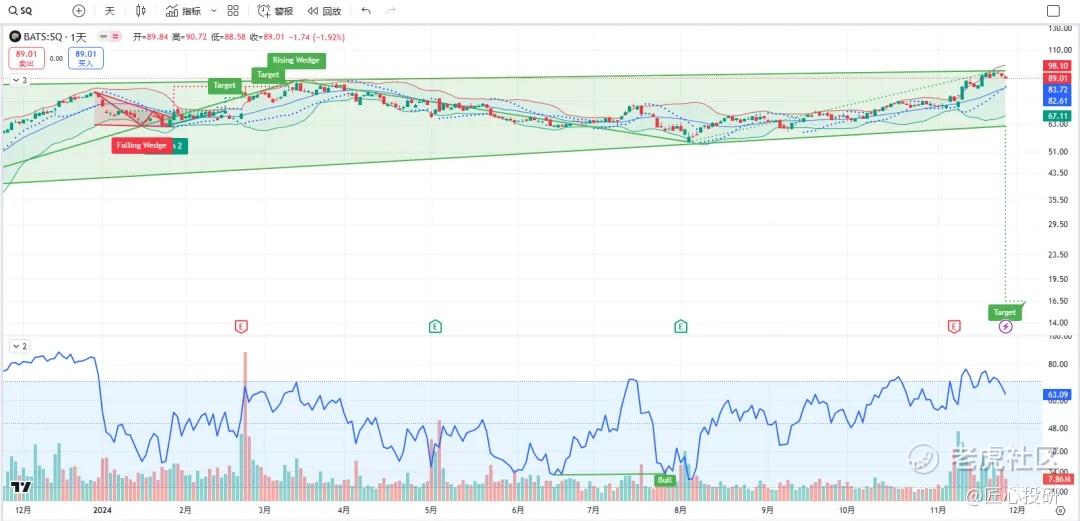Viewport: 1080px width, 521px height.
Task: Open the candlestick chart style menu
Action: (x=141, y=11)
